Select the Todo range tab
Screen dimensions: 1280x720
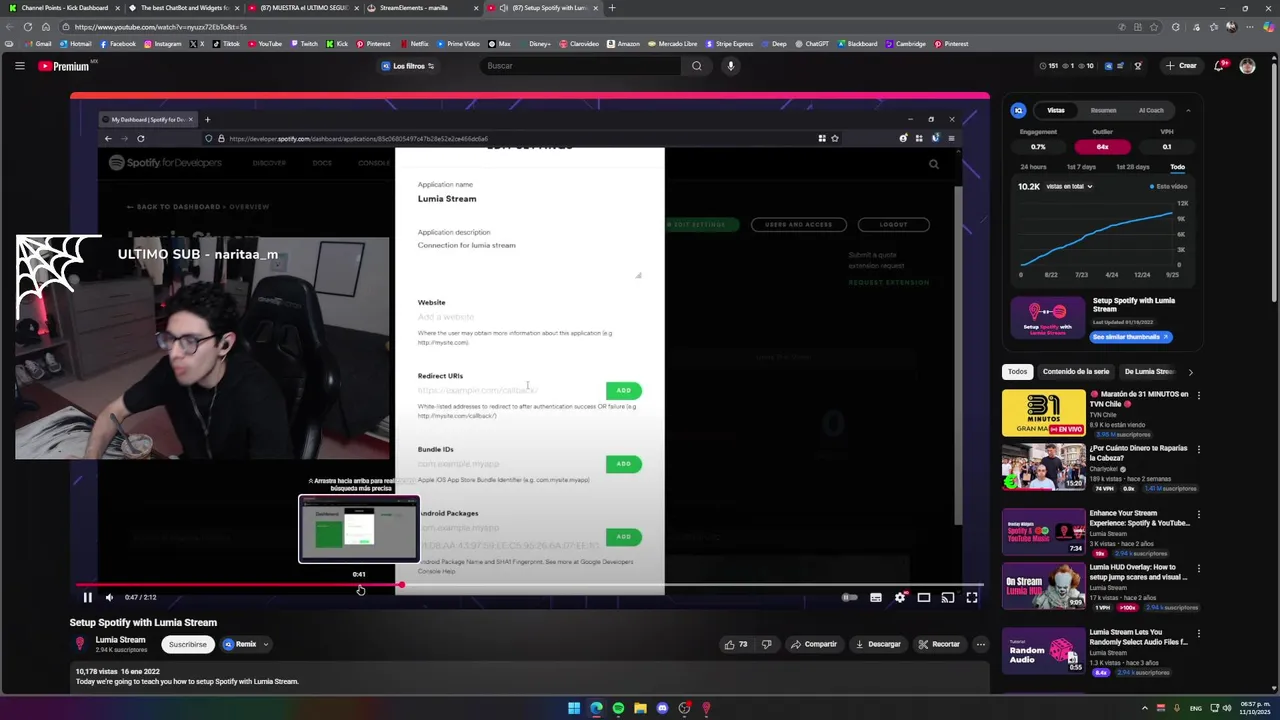point(1177,167)
